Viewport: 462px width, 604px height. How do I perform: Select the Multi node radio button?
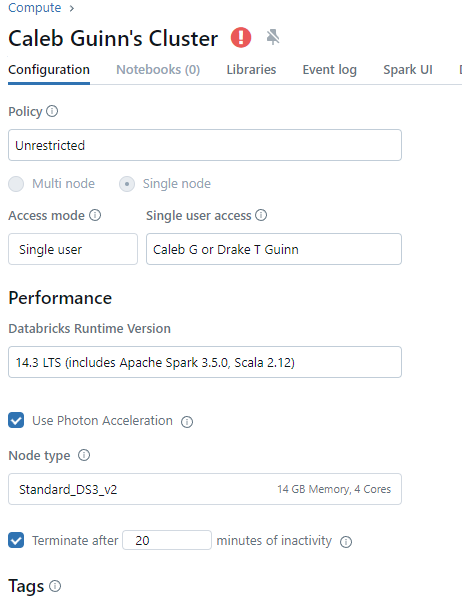16,184
